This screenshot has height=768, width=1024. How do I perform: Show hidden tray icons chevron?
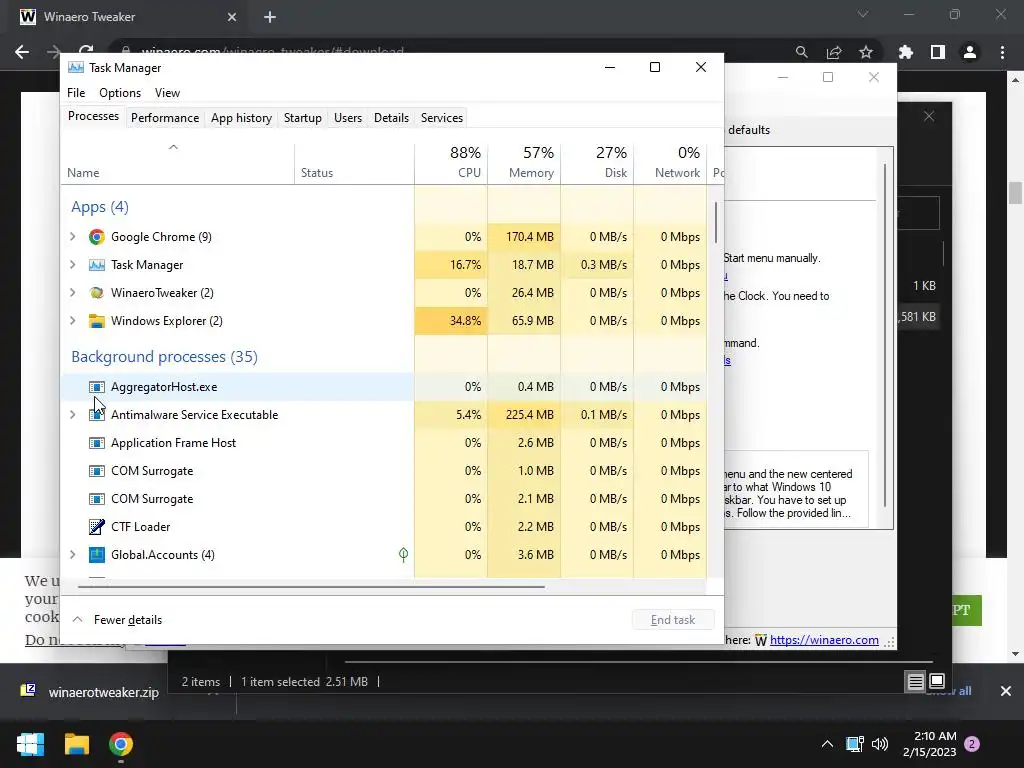[x=827, y=744]
